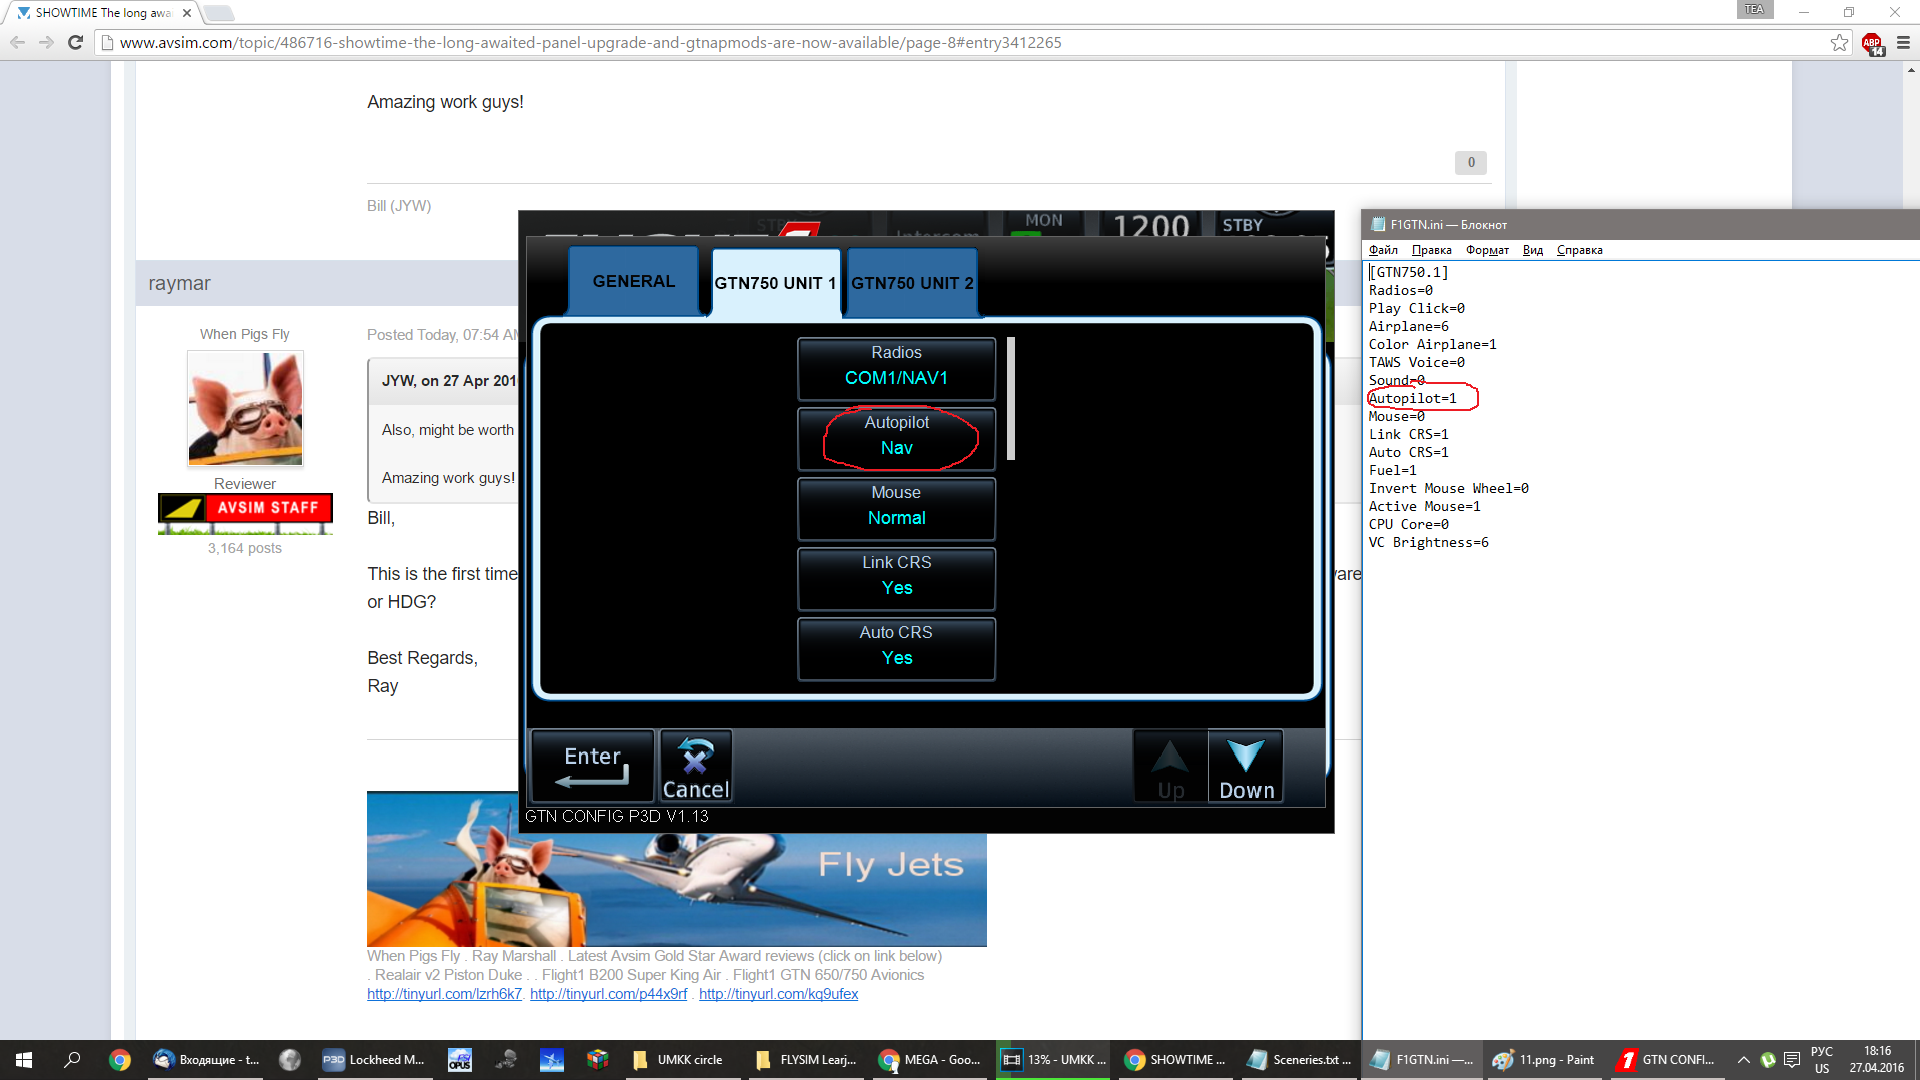Open the Lockheed Martin P3D taskbar item

click(374, 1060)
